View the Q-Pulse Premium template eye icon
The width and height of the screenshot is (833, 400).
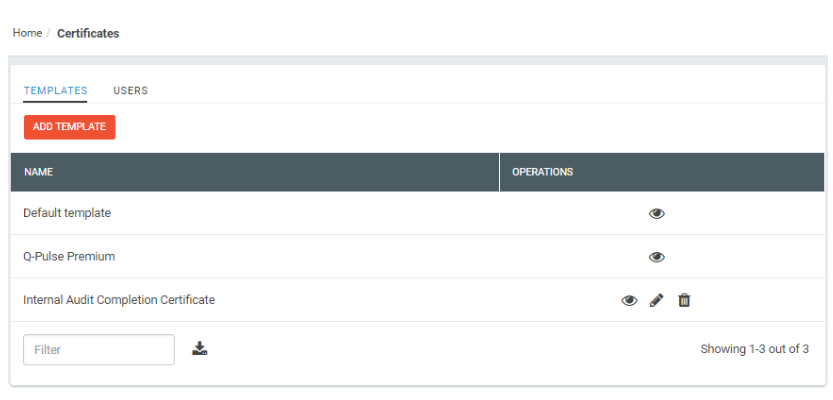(x=657, y=257)
